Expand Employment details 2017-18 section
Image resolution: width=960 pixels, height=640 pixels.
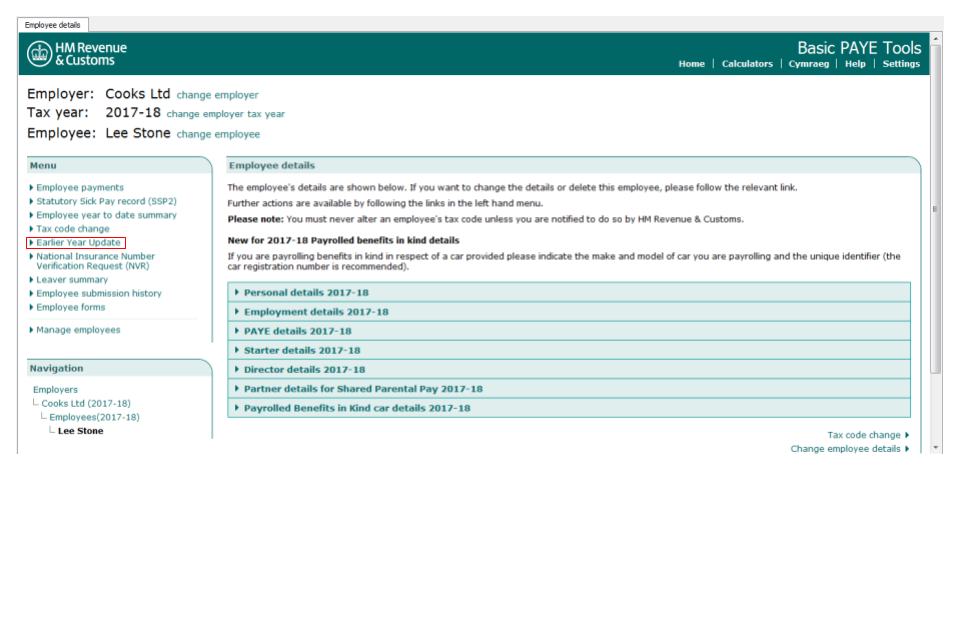tap(569, 312)
